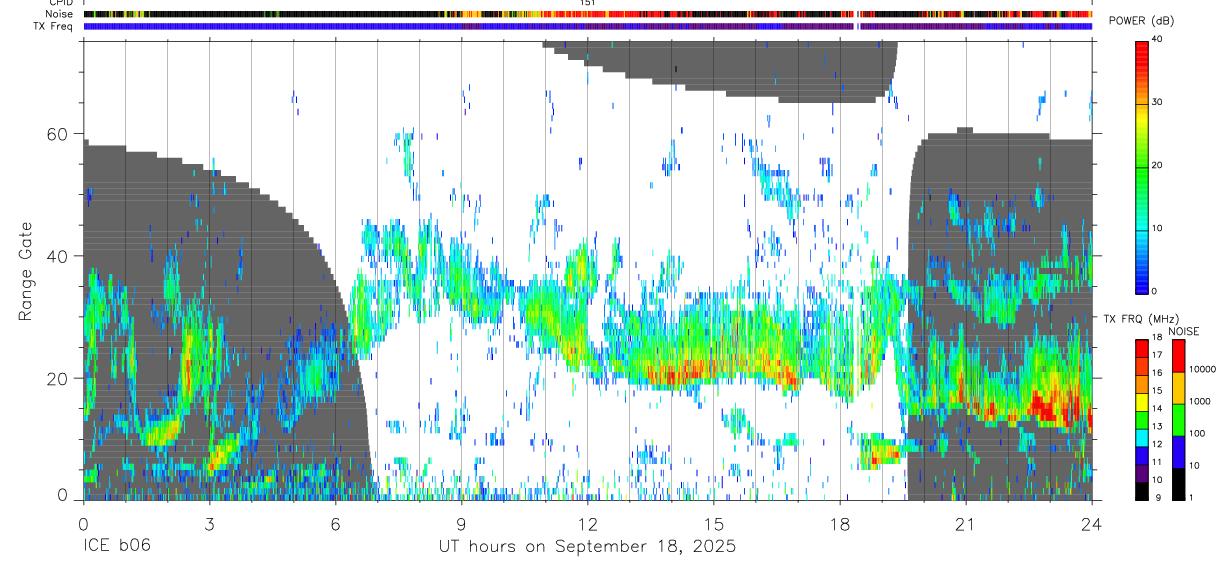This screenshot has width=1228, height=567.
Task: Click the 'TX Freq' row label
Action: [x=54, y=26]
